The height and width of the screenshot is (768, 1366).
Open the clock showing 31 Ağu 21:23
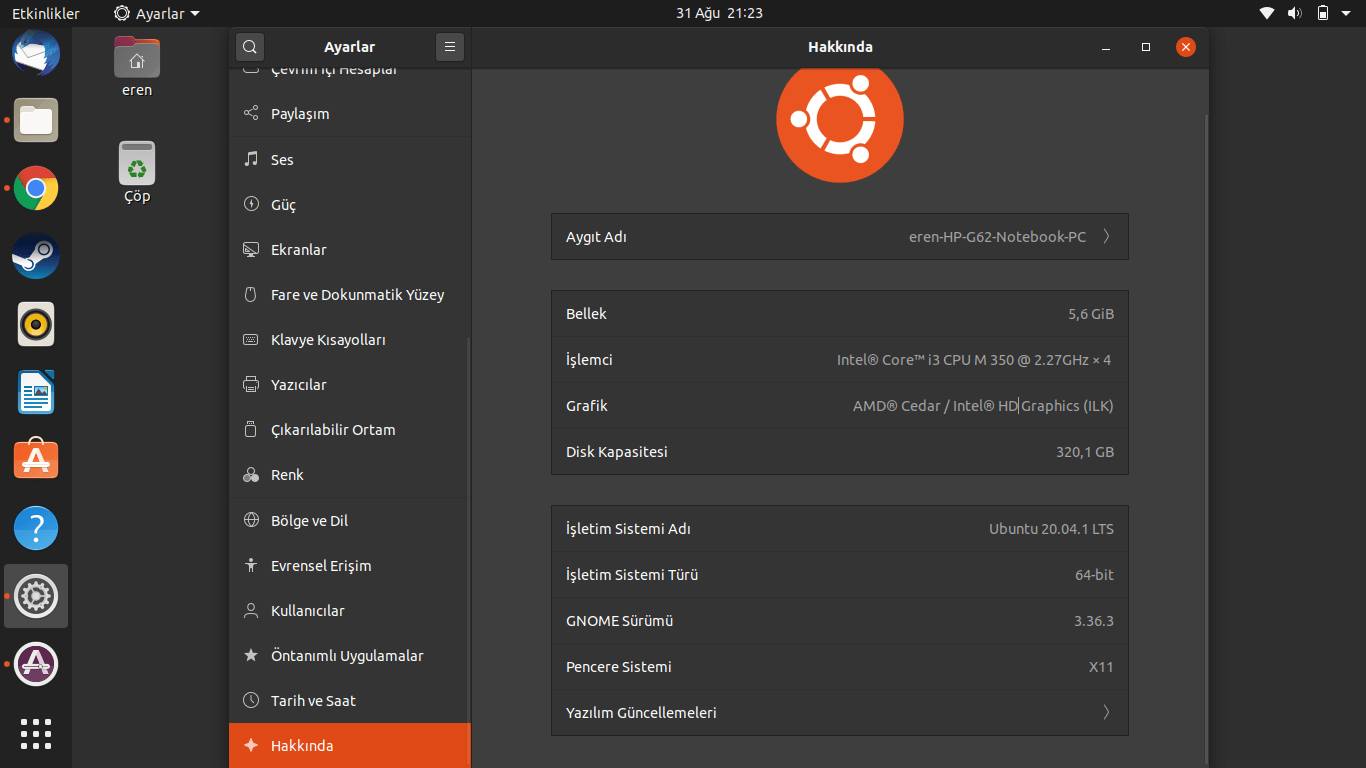(x=719, y=13)
